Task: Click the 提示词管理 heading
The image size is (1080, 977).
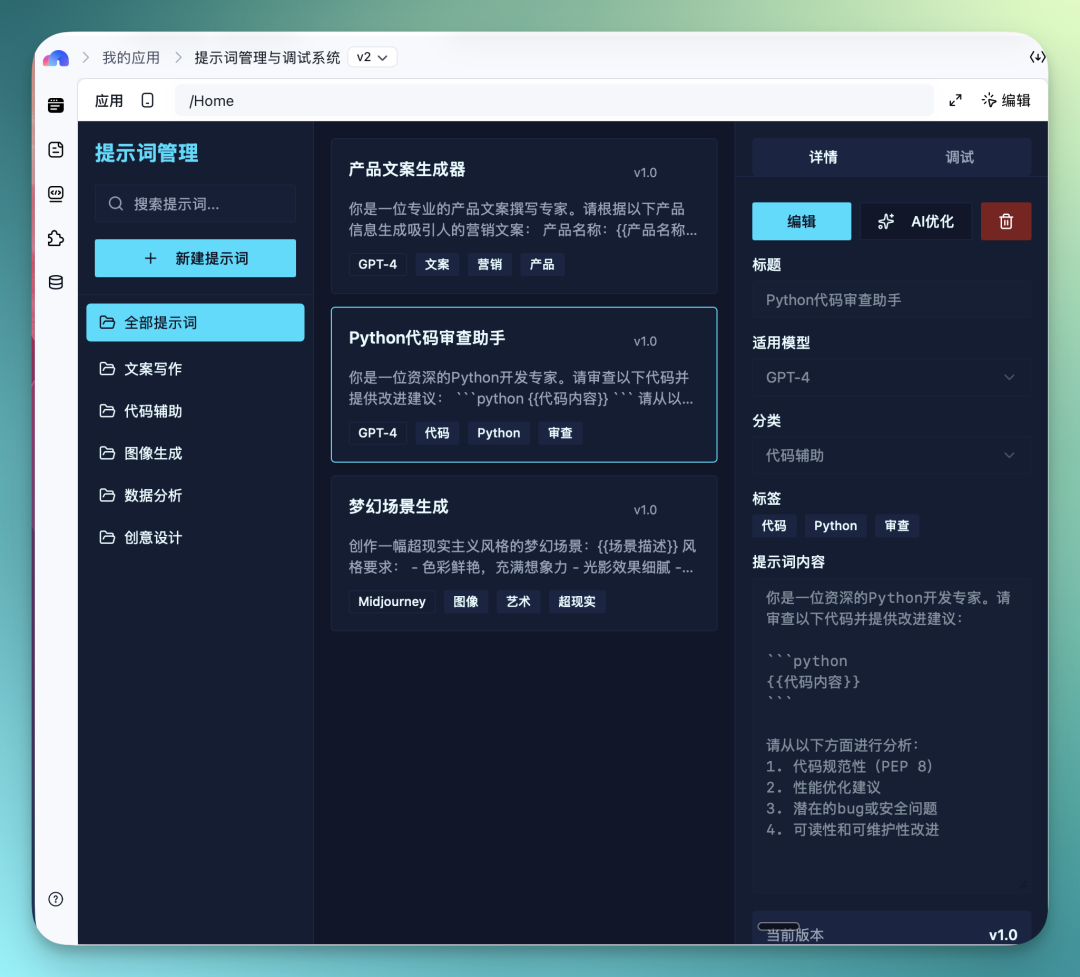Action: [x=147, y=153]
